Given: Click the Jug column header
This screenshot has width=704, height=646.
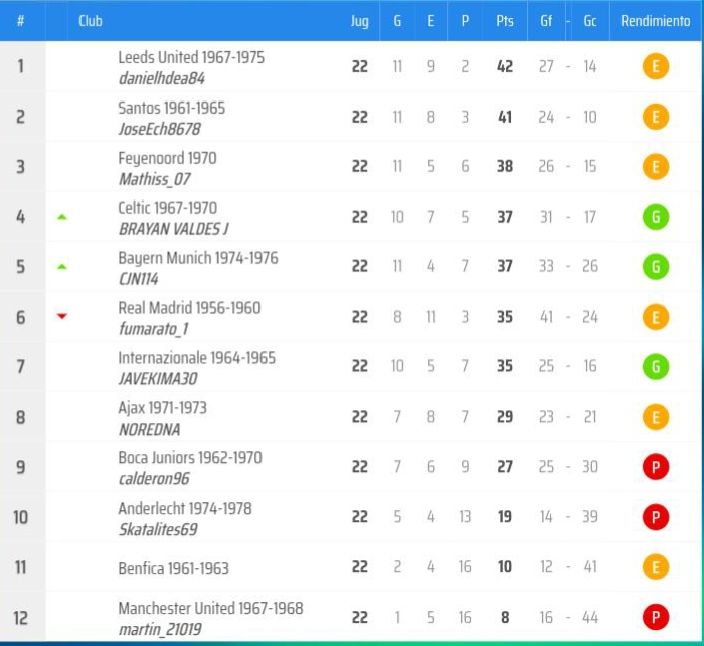Looking at the screenshot, I should tap(360, 21).
